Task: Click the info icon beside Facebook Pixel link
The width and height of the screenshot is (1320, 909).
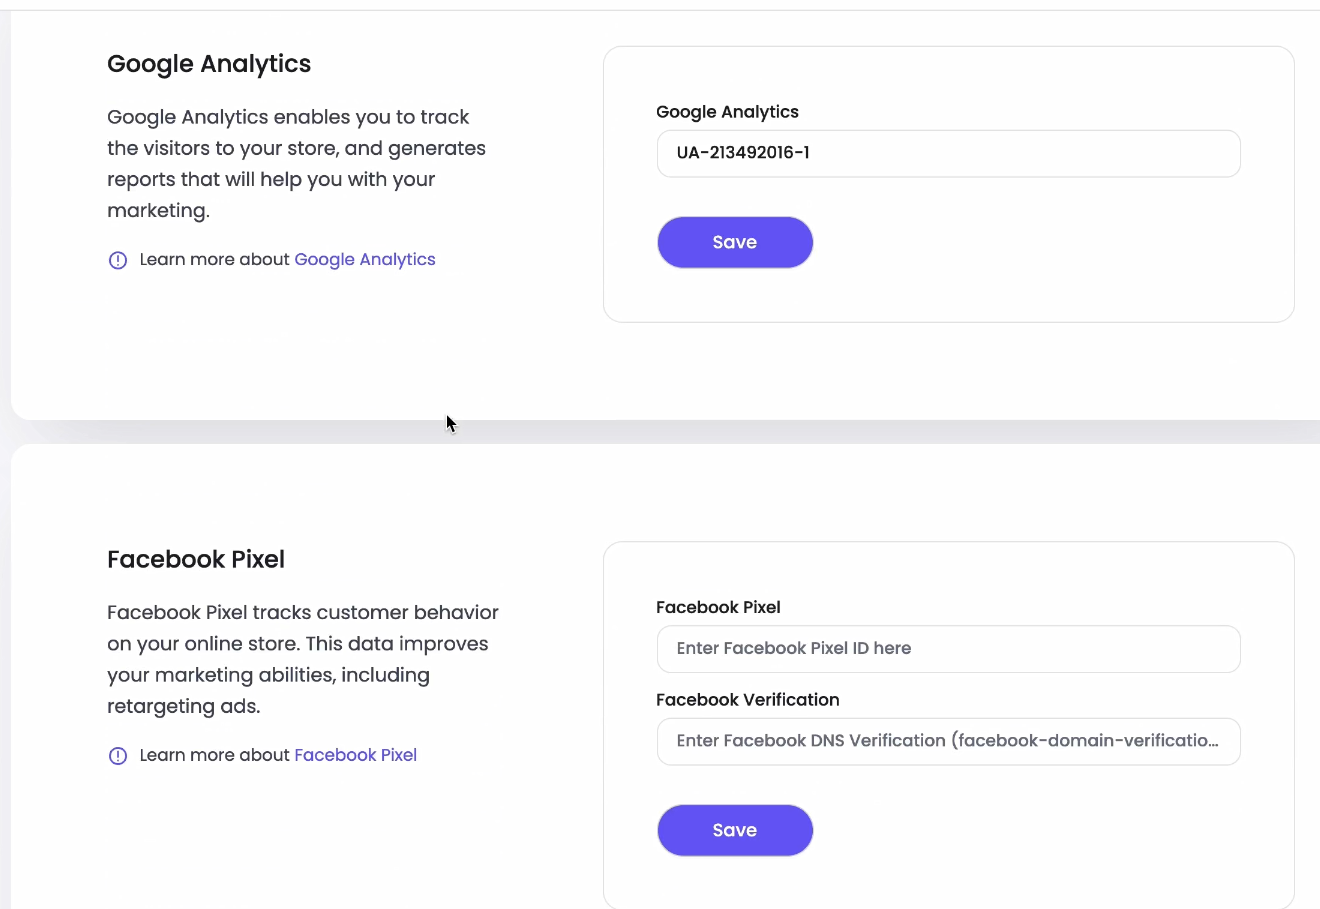Action: 118,756
